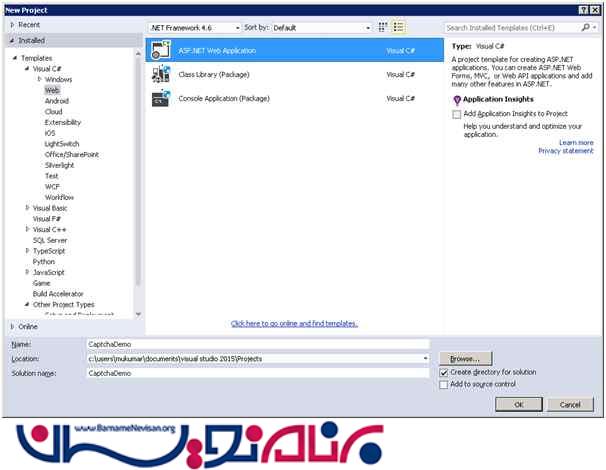Select the Android template category
The height and width of the screenshot is (470, 606).
pos(57,101)
